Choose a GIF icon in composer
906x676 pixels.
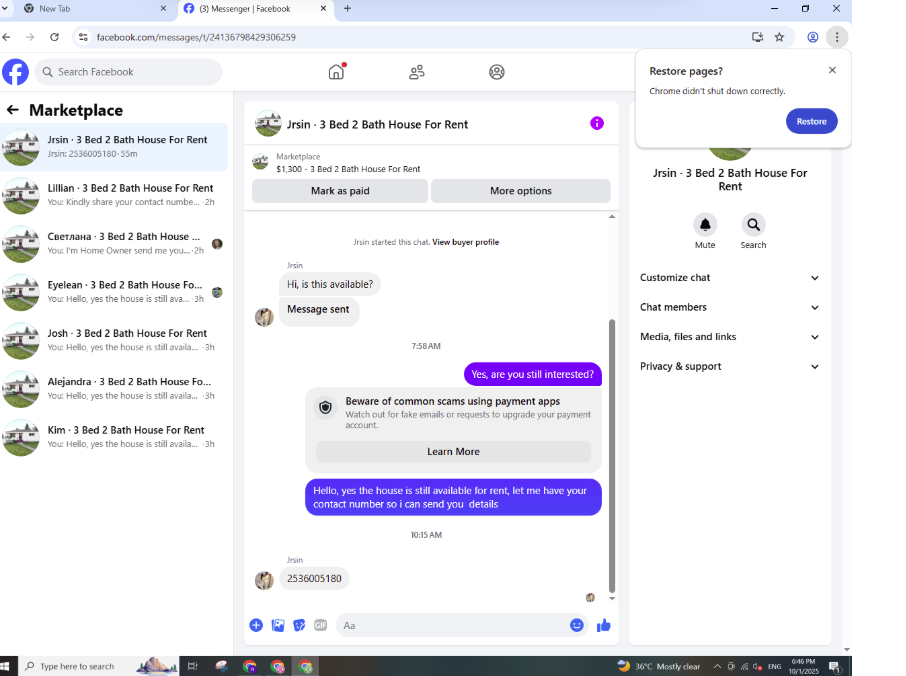(x=321, y=625)
